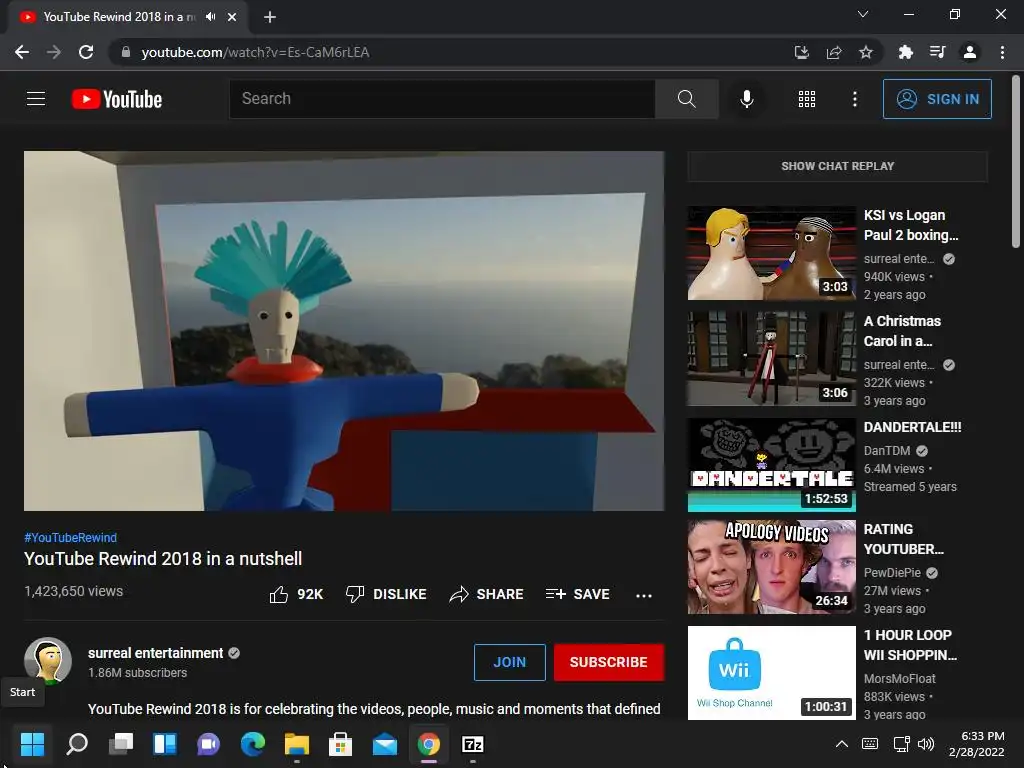
Task: Click the share page icon in address bar
Action: click(x=834, y=52)
